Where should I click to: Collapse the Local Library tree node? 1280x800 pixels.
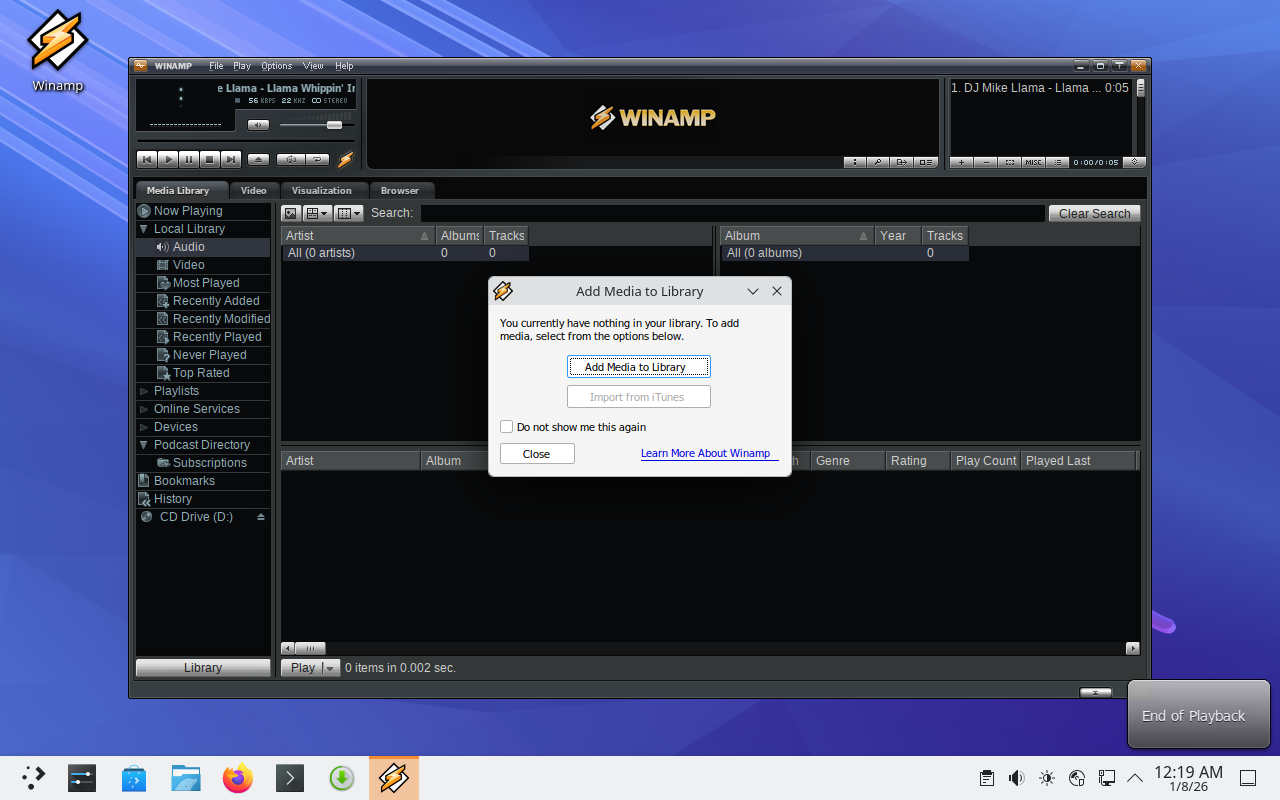pos(144,229)
